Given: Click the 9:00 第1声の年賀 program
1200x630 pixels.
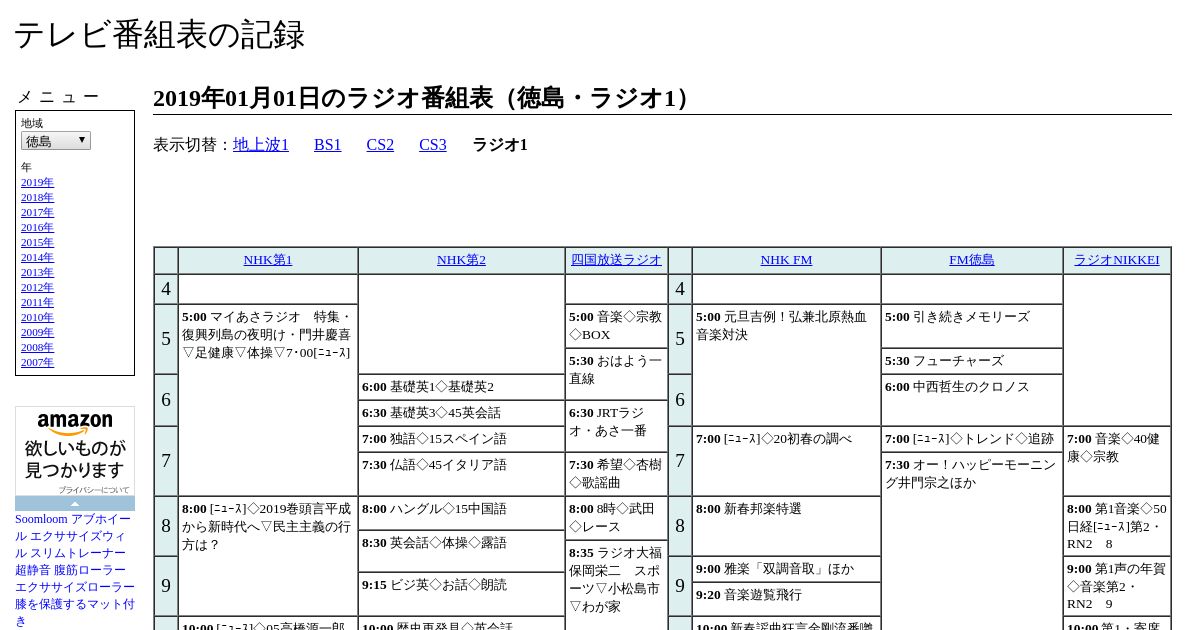Looking at the screenshot, I should tap(1117, 586).
